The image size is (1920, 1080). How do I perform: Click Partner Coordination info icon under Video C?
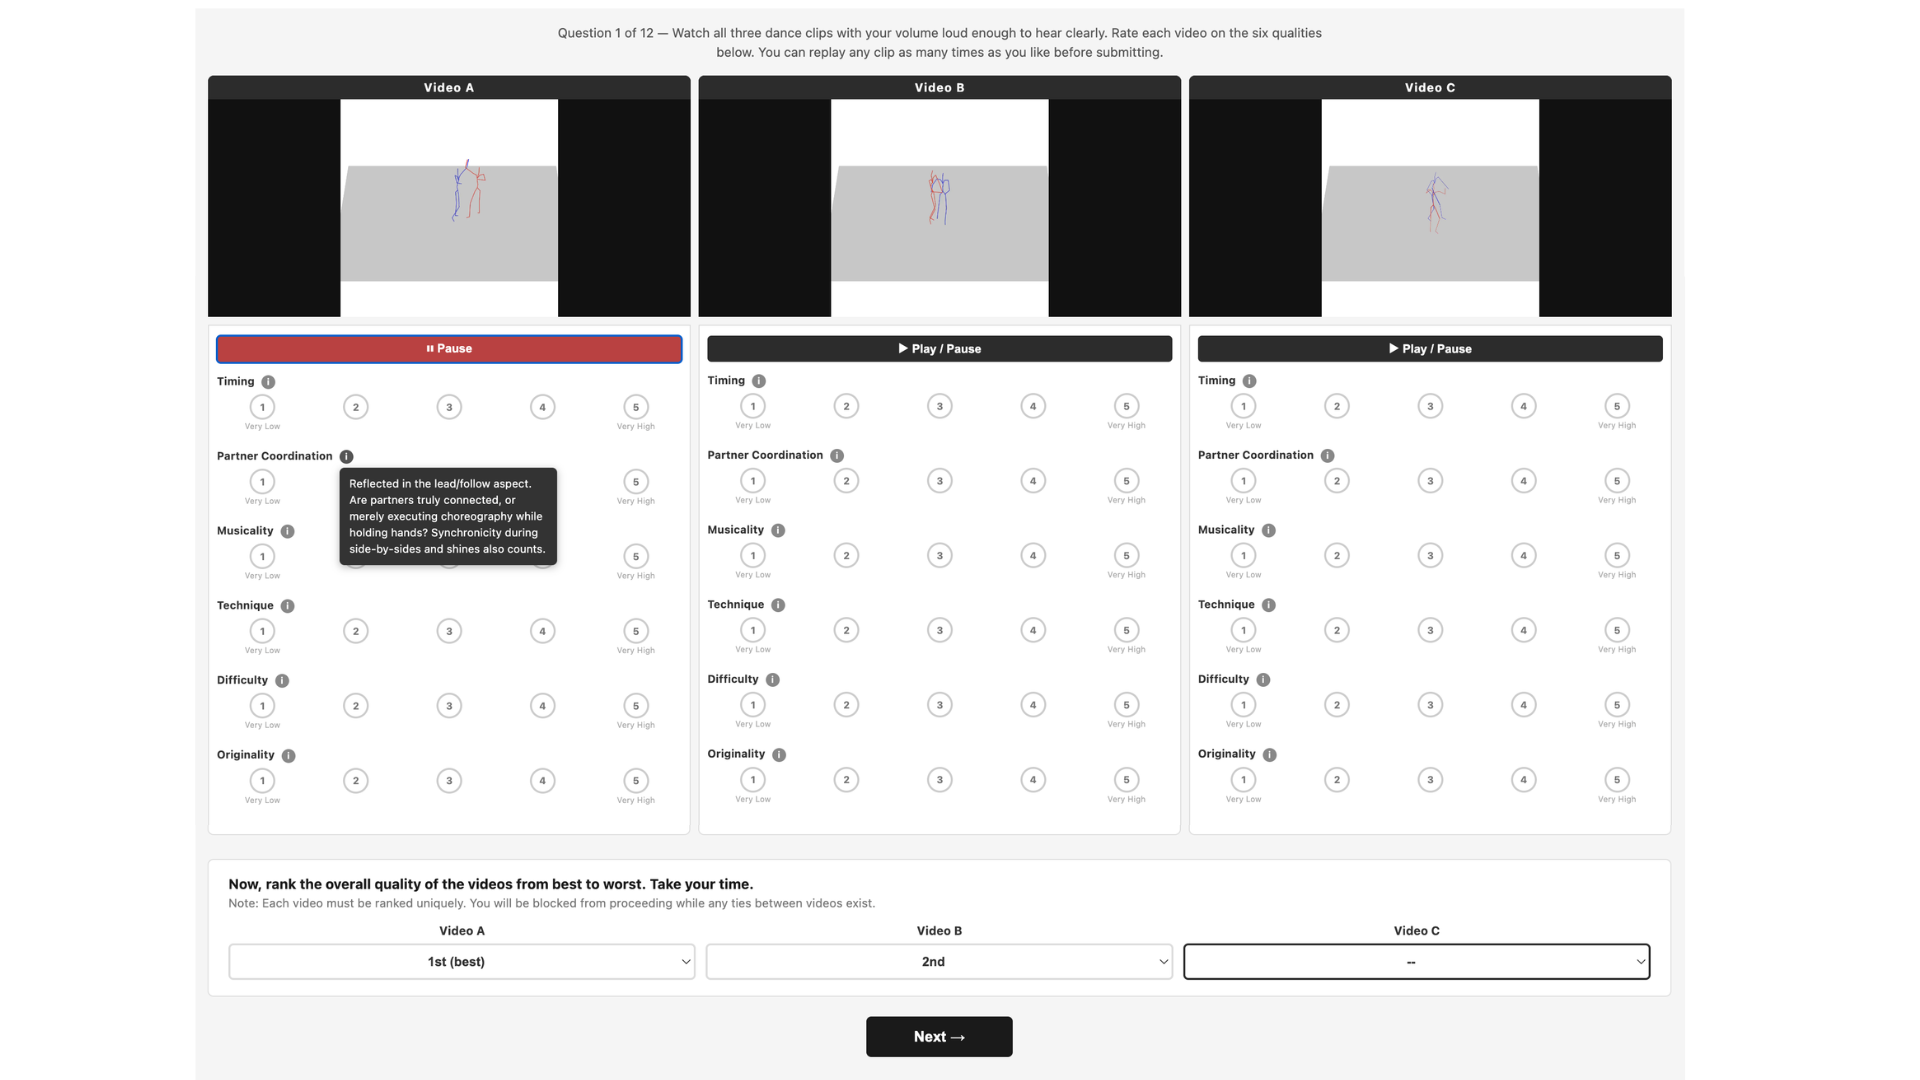pos(1327,456)
